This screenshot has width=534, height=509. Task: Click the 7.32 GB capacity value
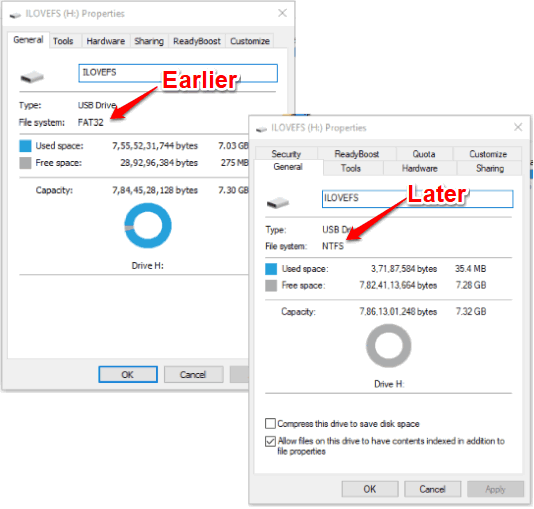pyautogui.click(x=471, y=312)
